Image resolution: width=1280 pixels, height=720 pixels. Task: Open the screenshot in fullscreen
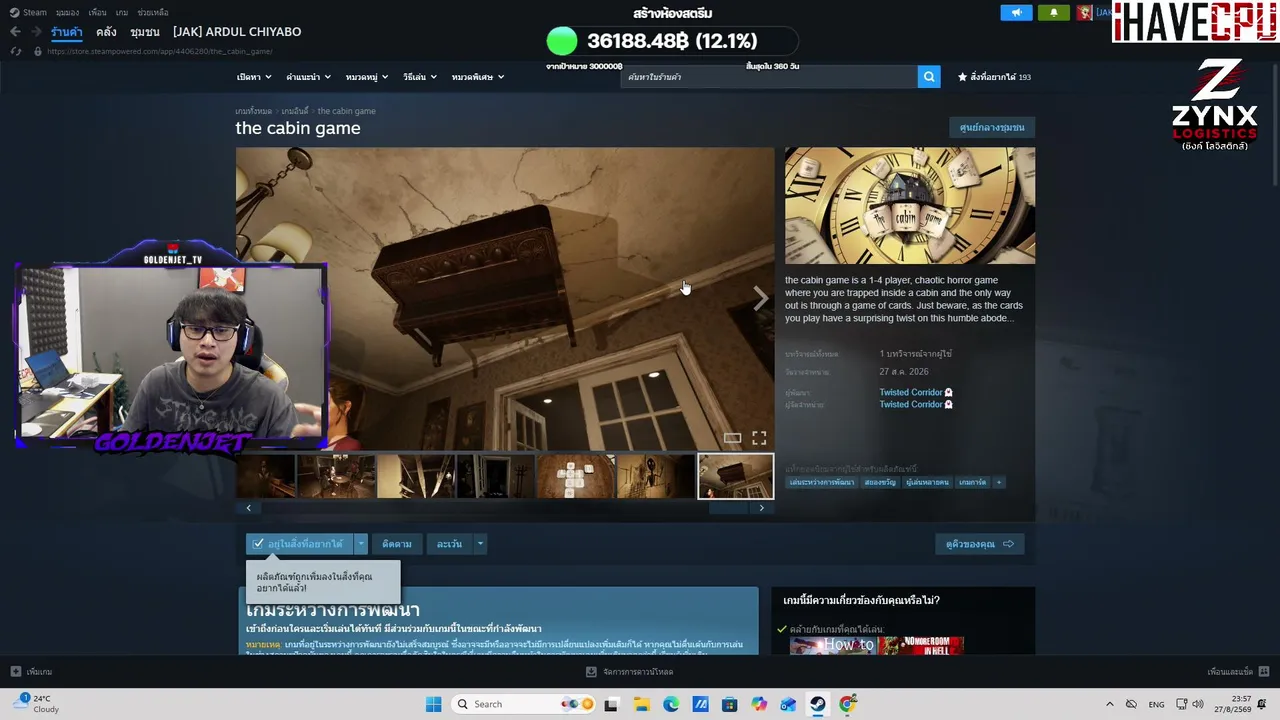[759, 438]
